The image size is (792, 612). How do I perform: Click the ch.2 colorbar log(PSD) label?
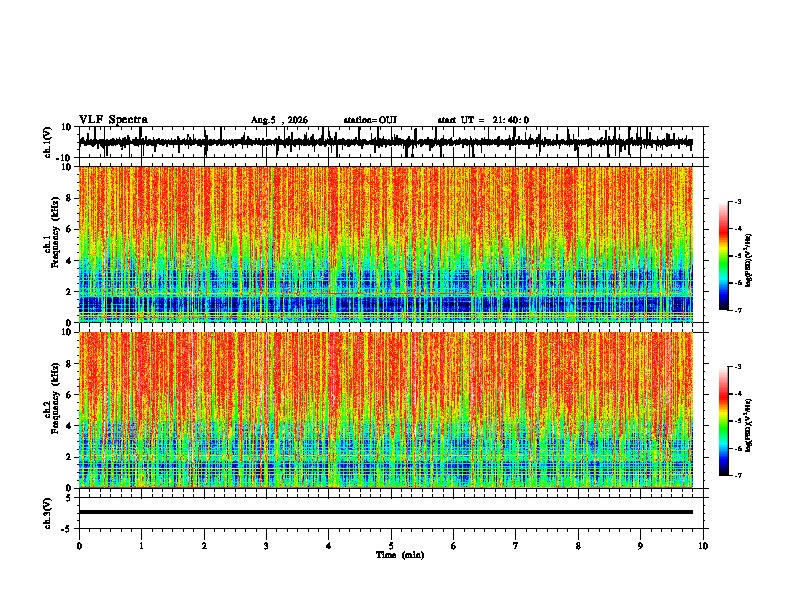pos(749,425)
